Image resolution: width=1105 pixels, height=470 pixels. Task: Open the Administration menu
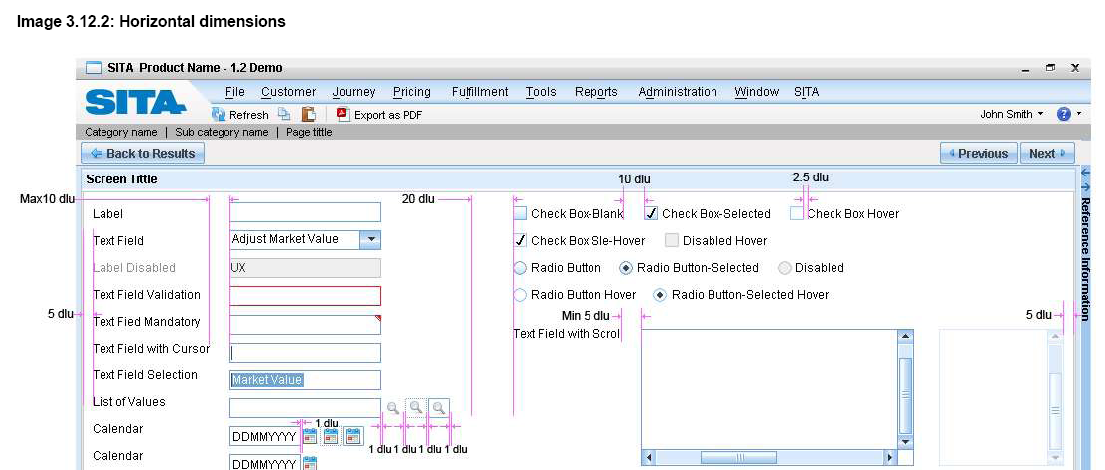point(677,92)
